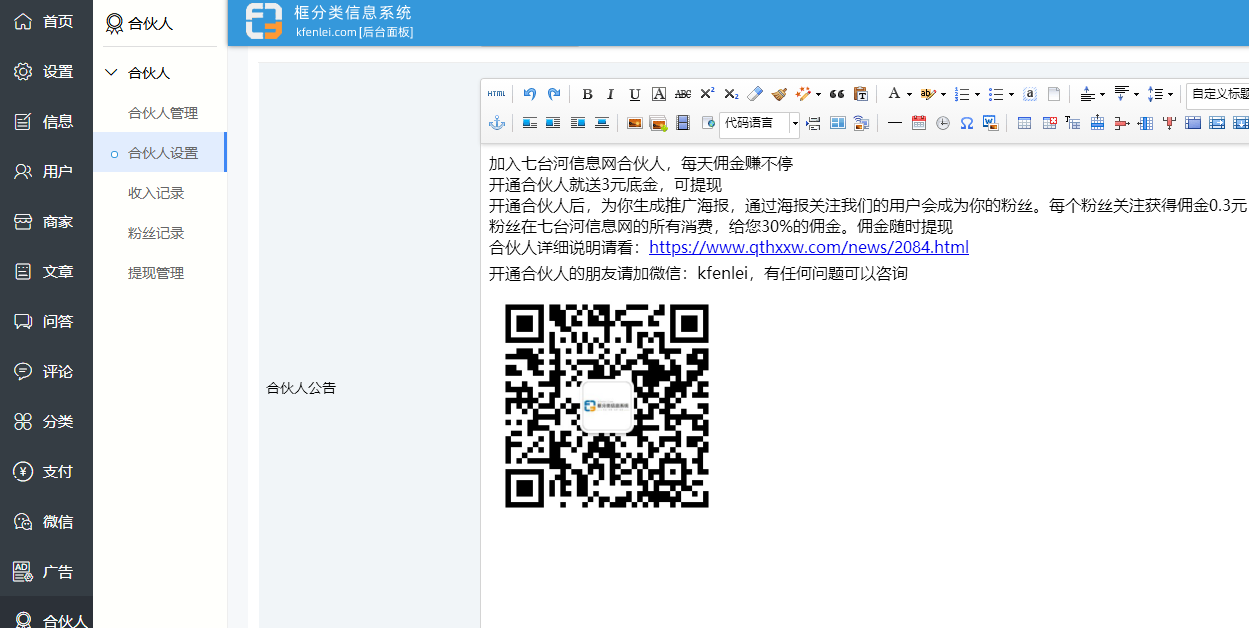Screen dimensions: 1249x628
Task: Expand the font color dropdown arrow
Action: 909,95
